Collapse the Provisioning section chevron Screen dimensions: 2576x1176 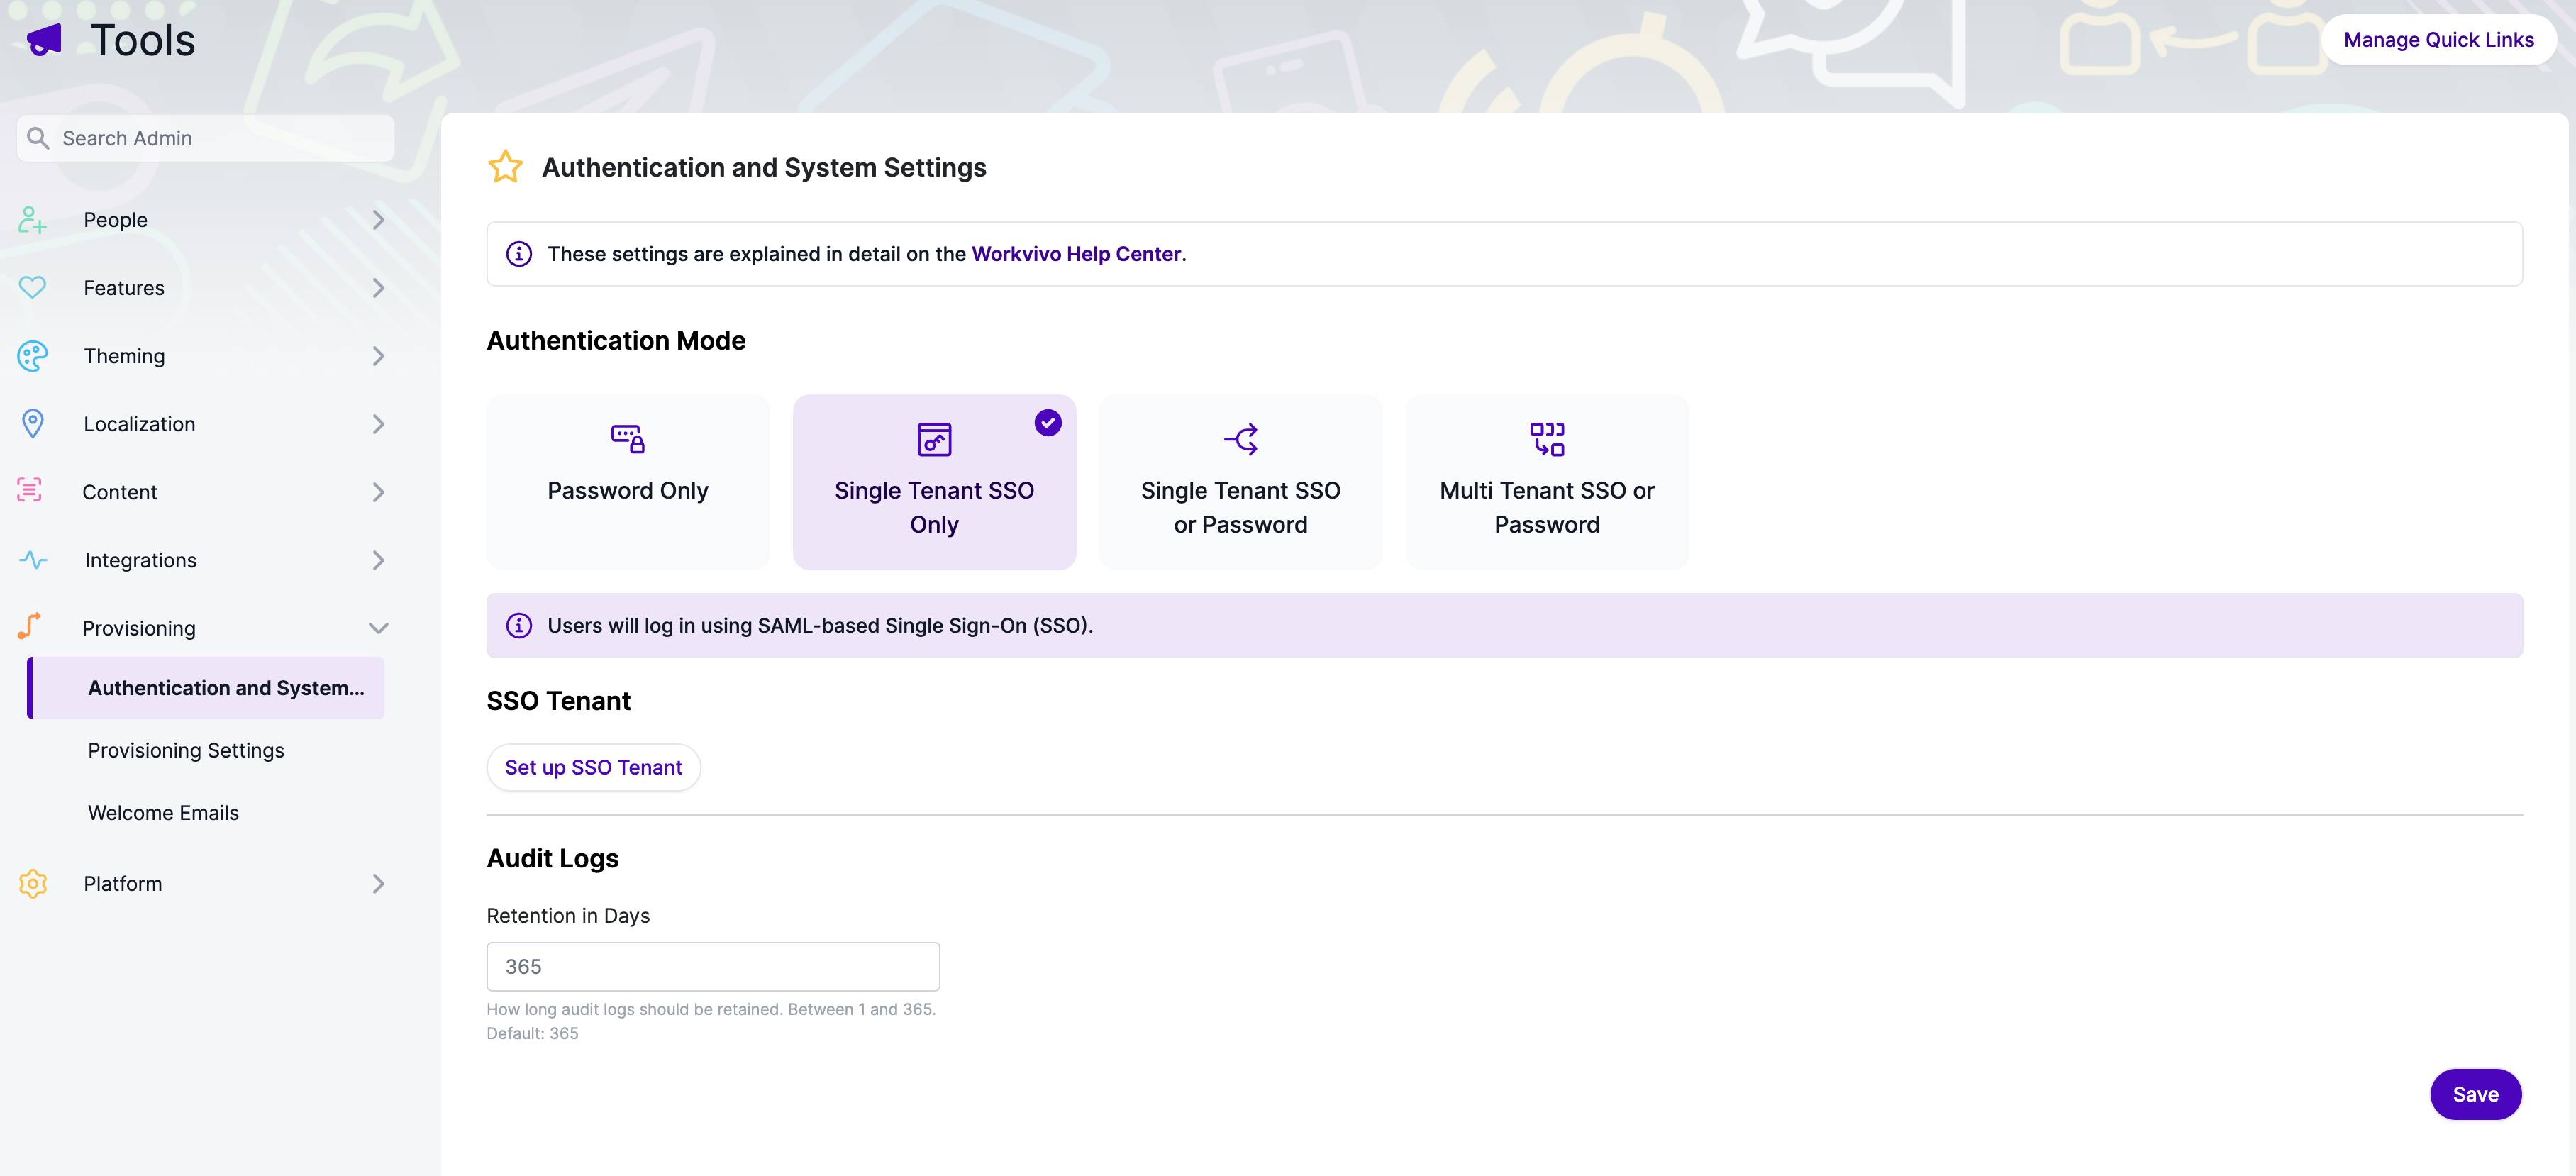pyautogui.click(x=378, y=628)
